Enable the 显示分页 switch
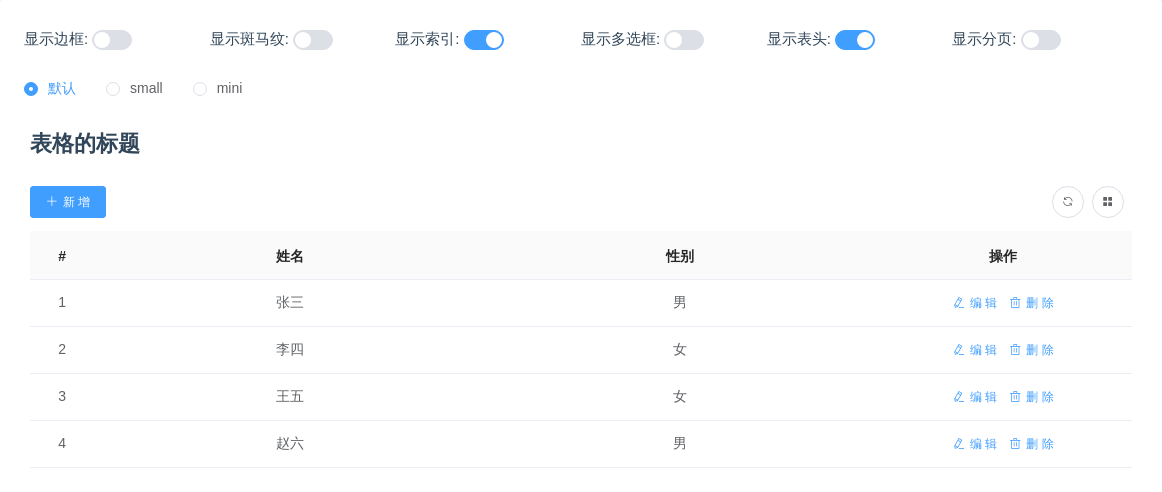 tap(1041, 40)
